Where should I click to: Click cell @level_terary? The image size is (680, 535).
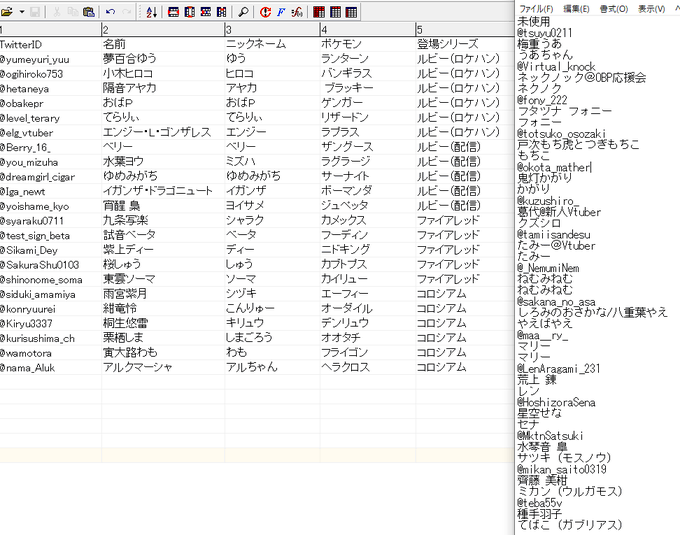51,118
